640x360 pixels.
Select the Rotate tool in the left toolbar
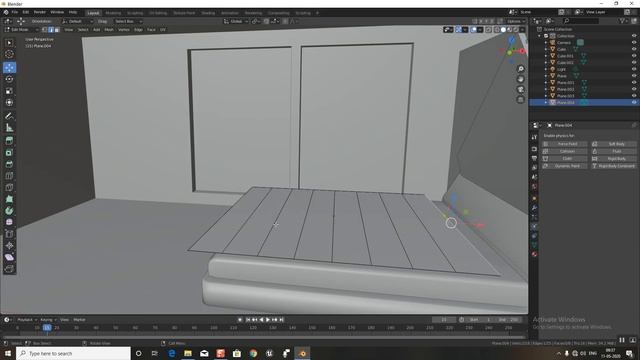click(x=9, y=79)
